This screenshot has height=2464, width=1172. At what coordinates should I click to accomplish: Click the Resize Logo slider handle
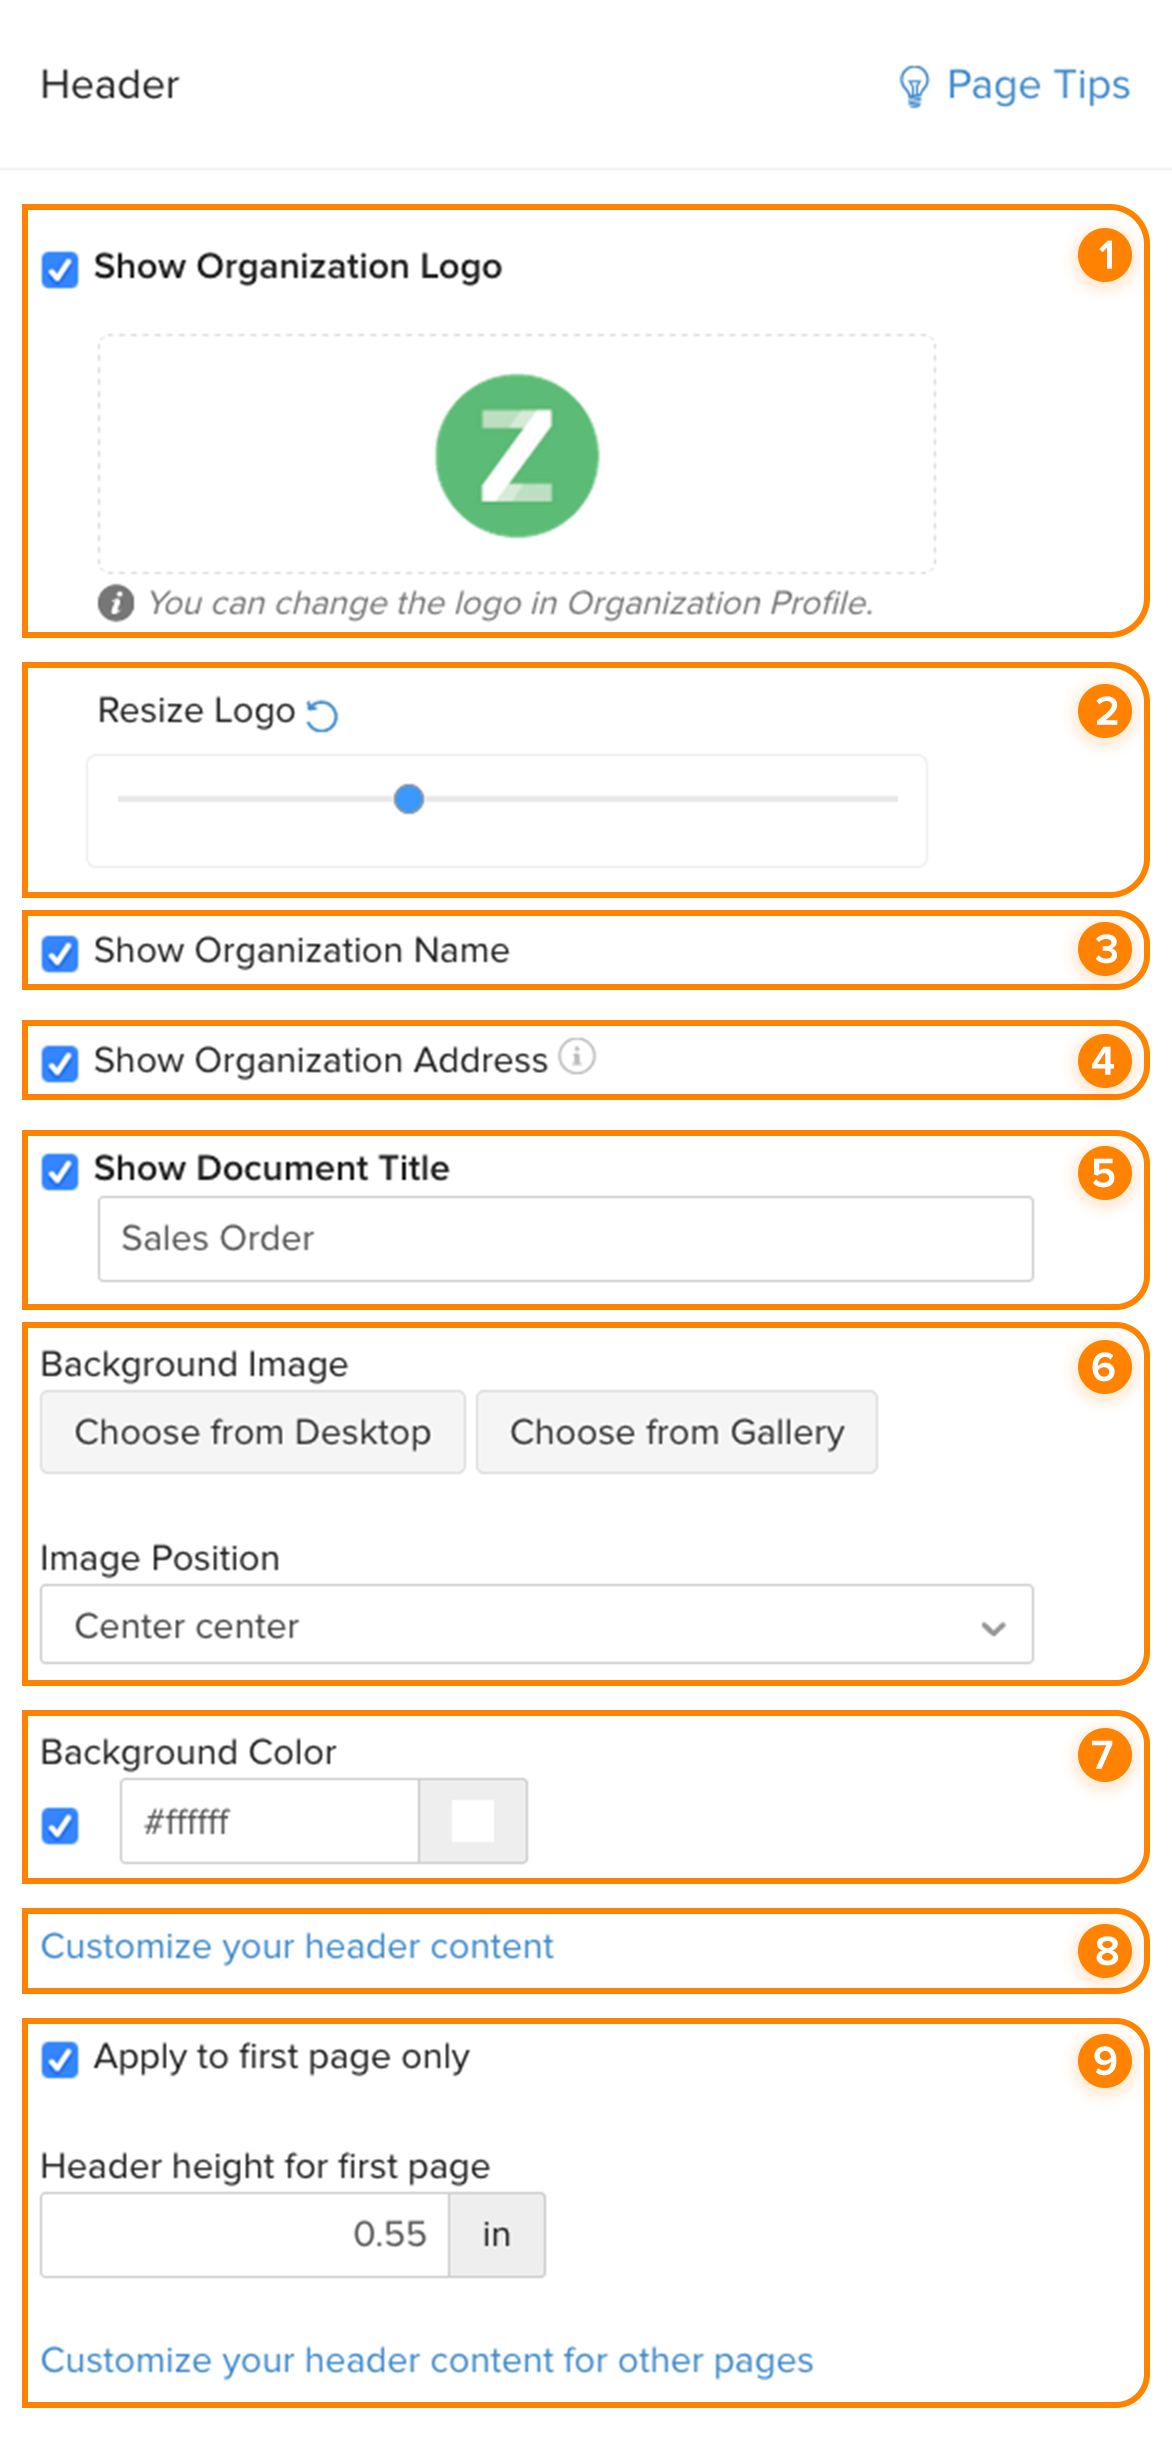coord(409,799)
